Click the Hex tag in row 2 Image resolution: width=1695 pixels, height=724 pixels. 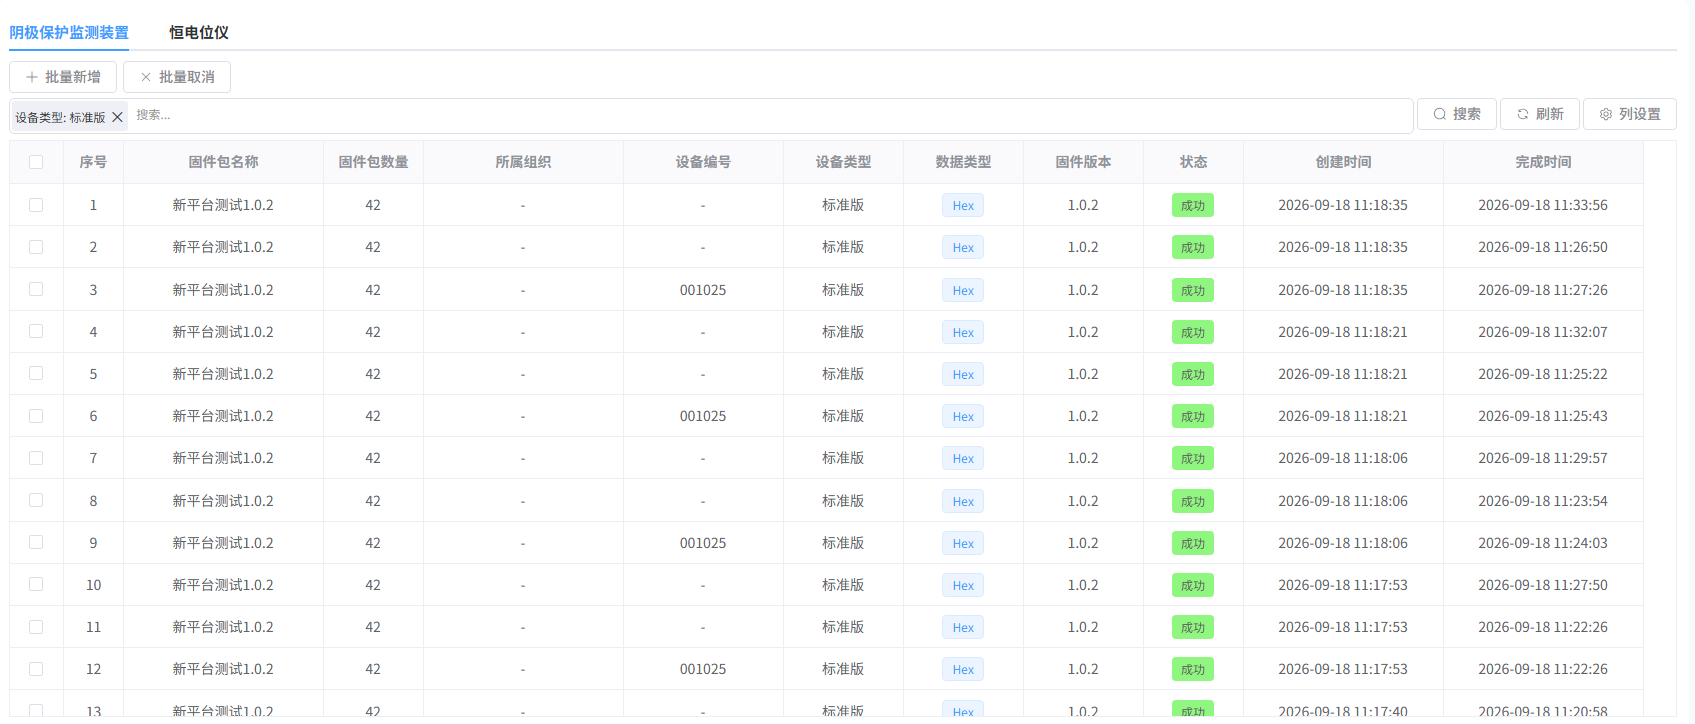pyautogui.click(x=963, y=248)
